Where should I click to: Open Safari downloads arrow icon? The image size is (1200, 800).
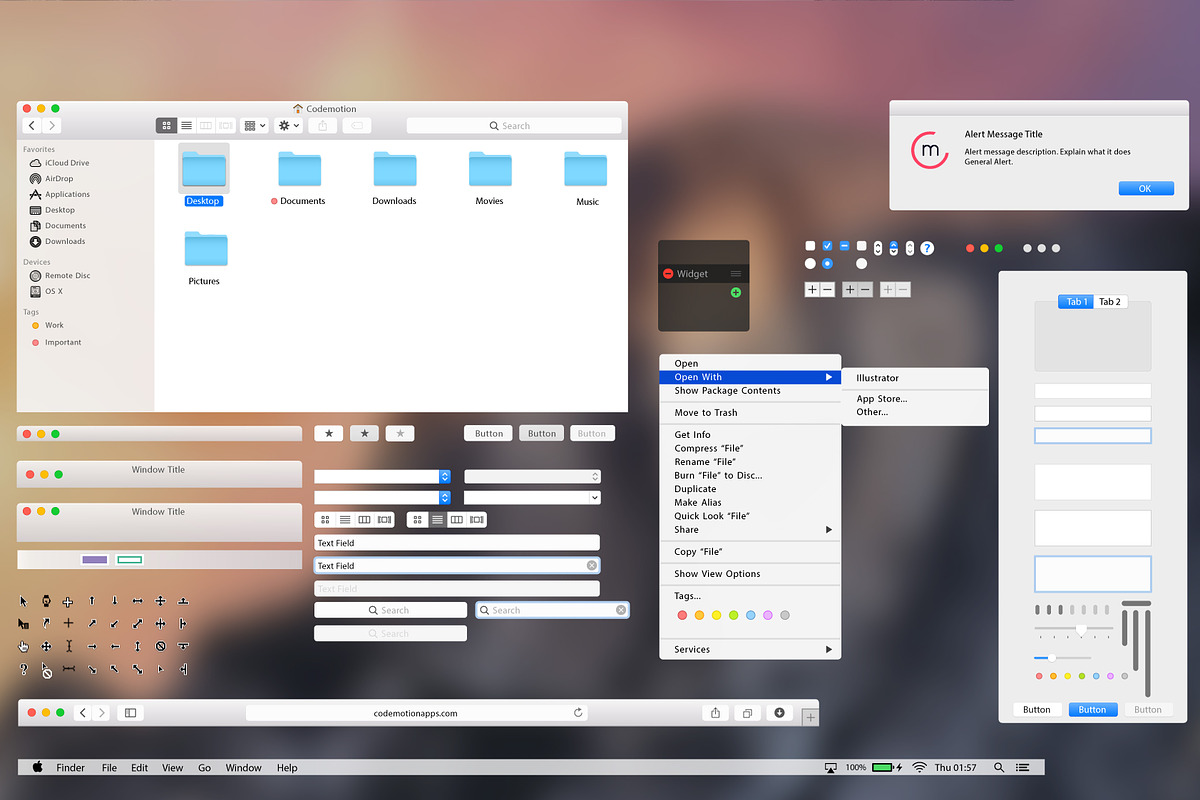coord(780,713)
